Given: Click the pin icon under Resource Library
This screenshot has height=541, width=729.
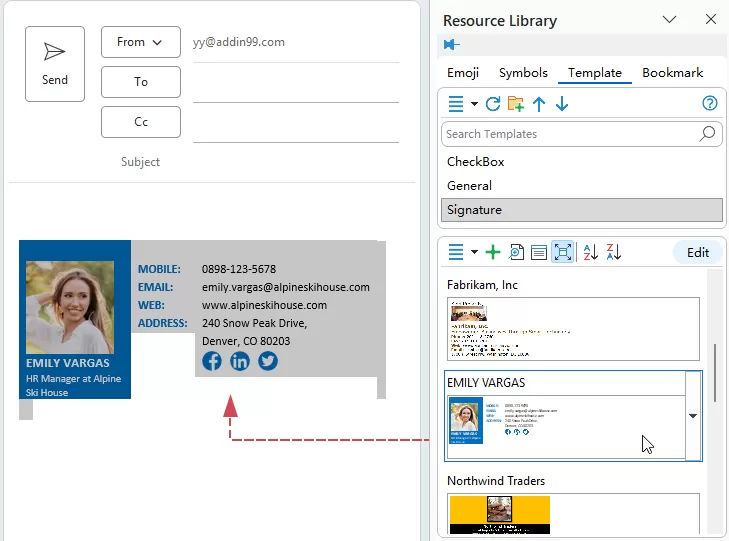Looking at the screenshot, I should [x=452, y=44].
